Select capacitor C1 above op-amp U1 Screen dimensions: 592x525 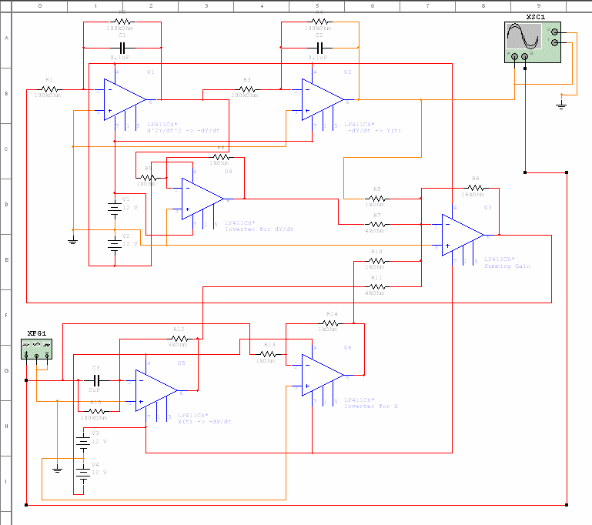coord(122,48)
